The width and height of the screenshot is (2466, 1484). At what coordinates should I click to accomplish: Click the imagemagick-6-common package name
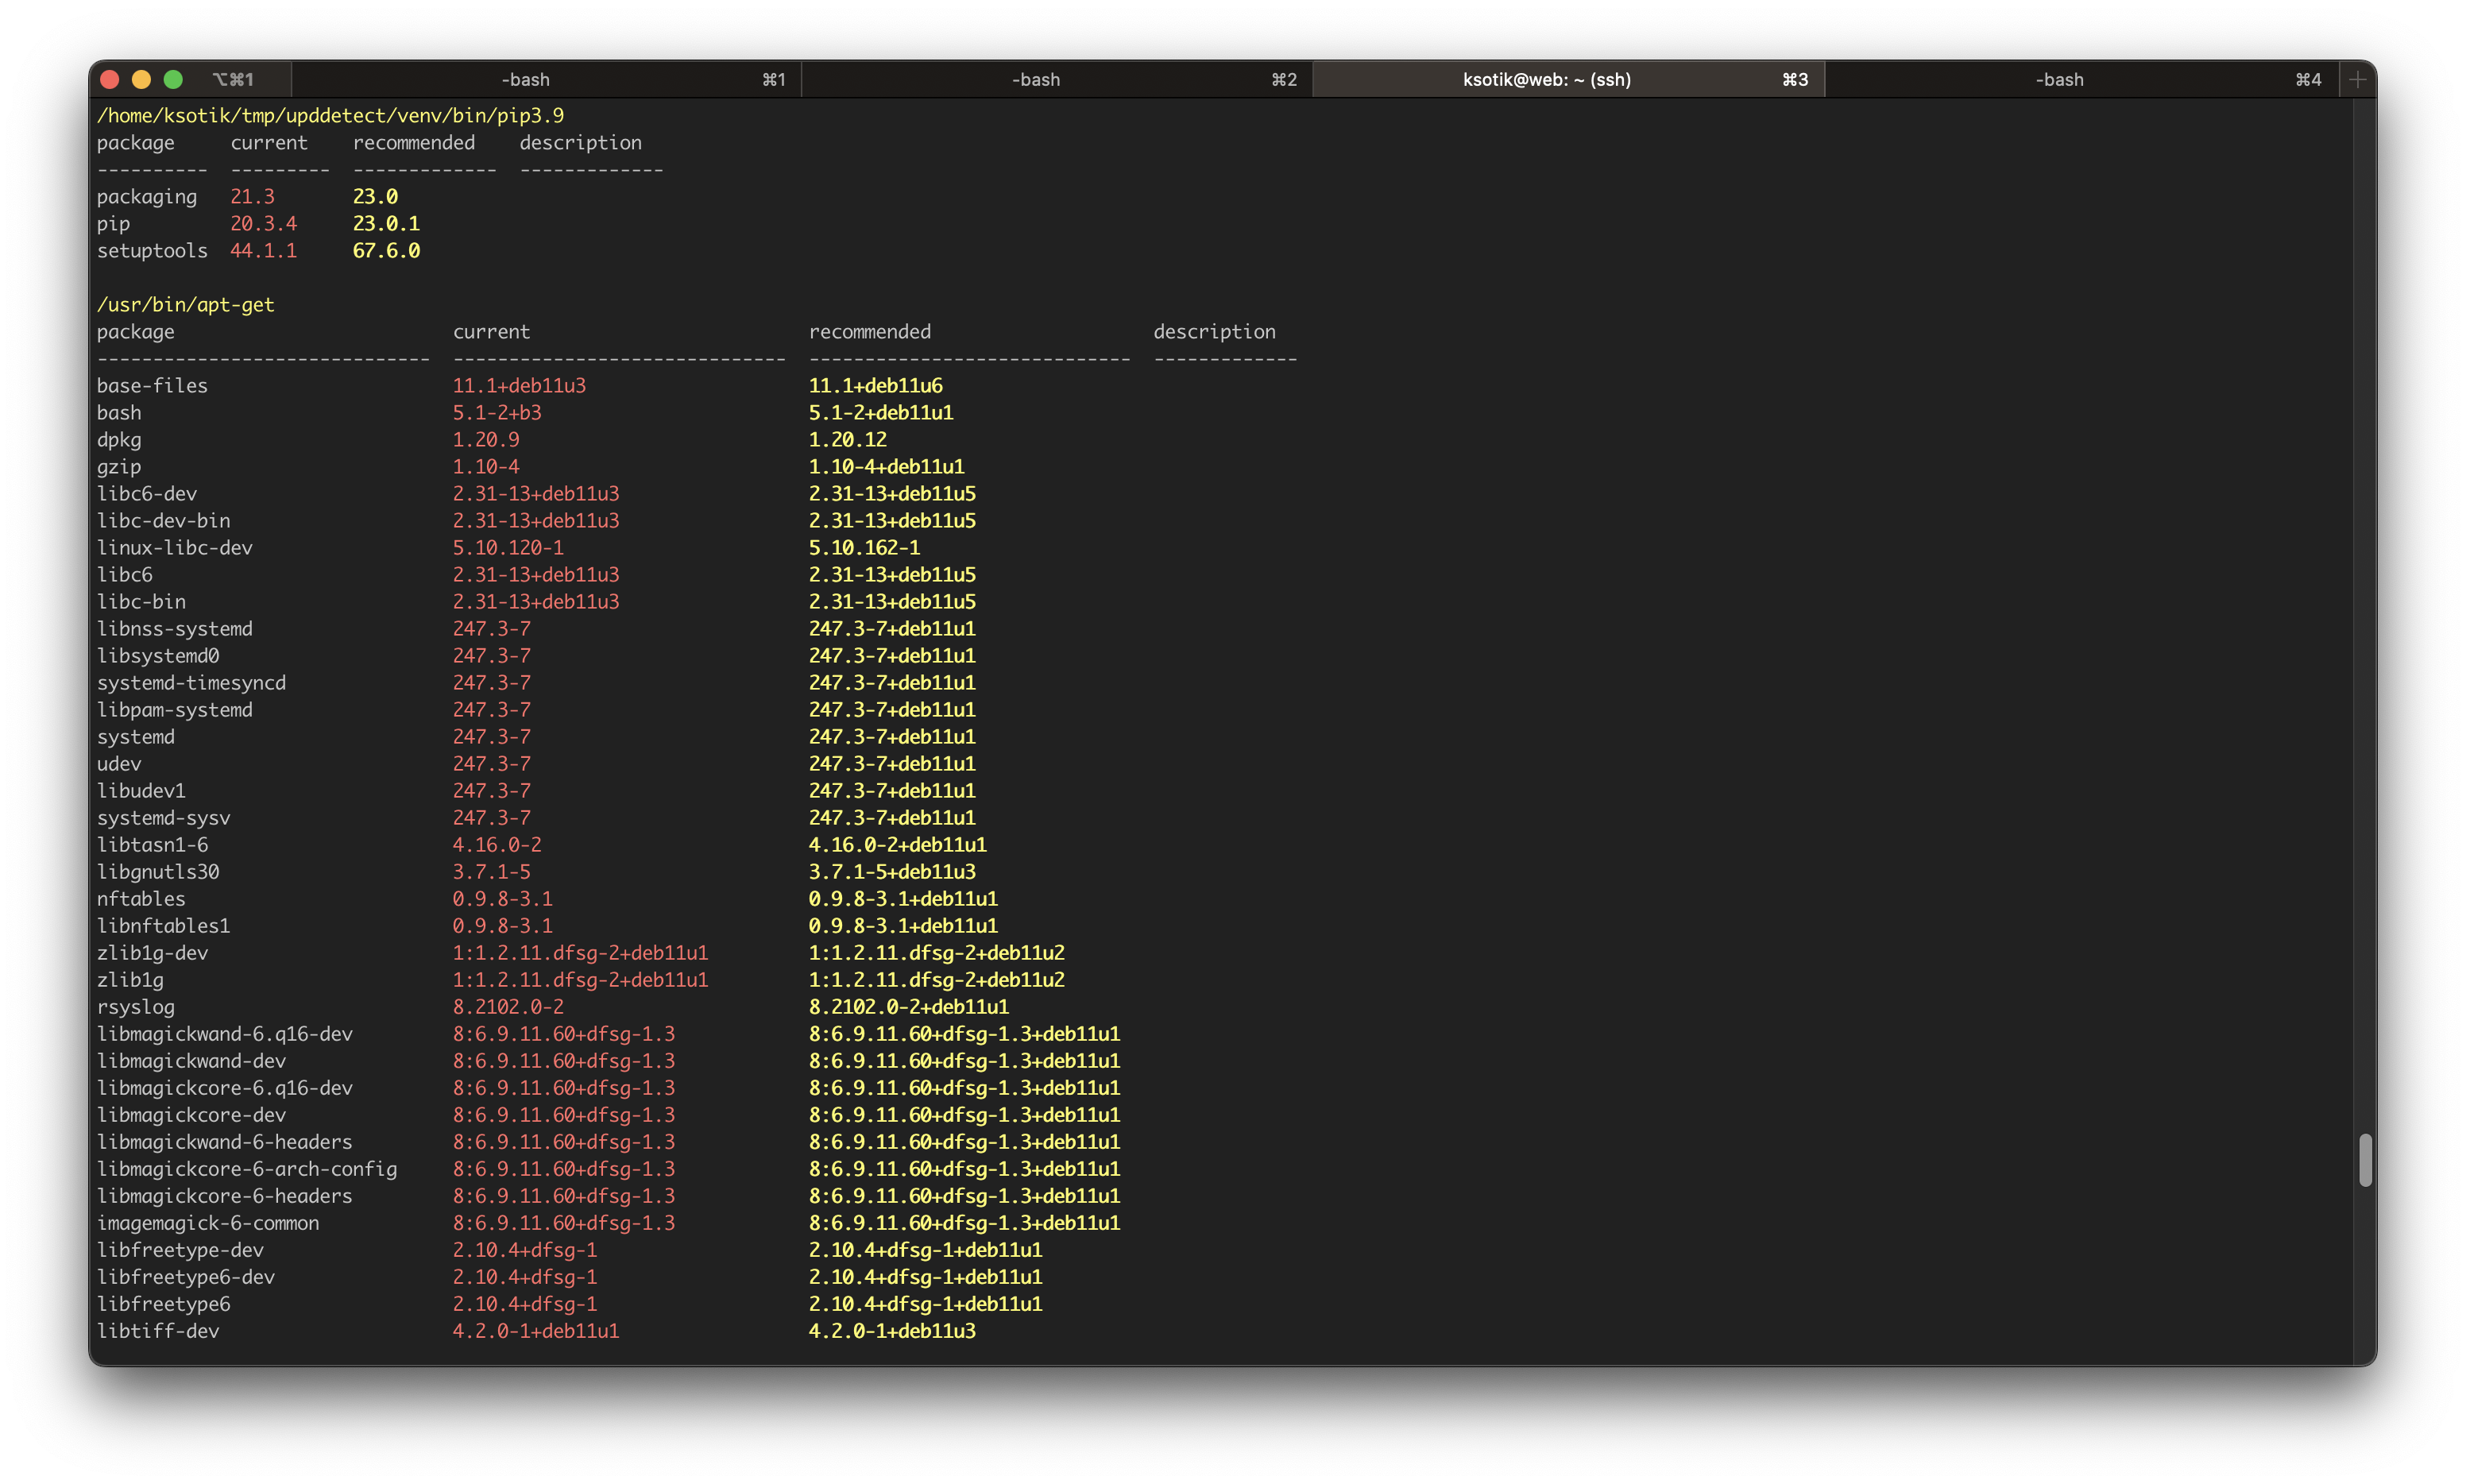[208, 1223]
